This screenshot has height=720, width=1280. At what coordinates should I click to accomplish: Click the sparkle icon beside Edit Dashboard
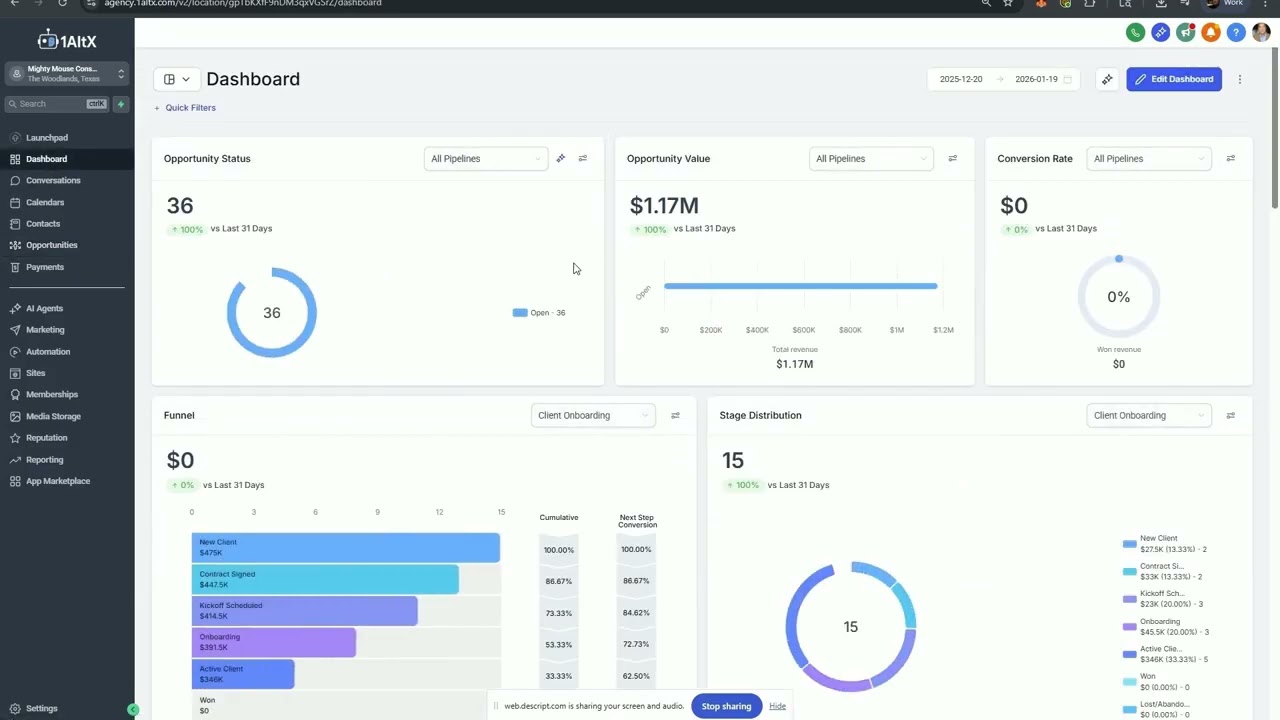[x=1107, y=79]
